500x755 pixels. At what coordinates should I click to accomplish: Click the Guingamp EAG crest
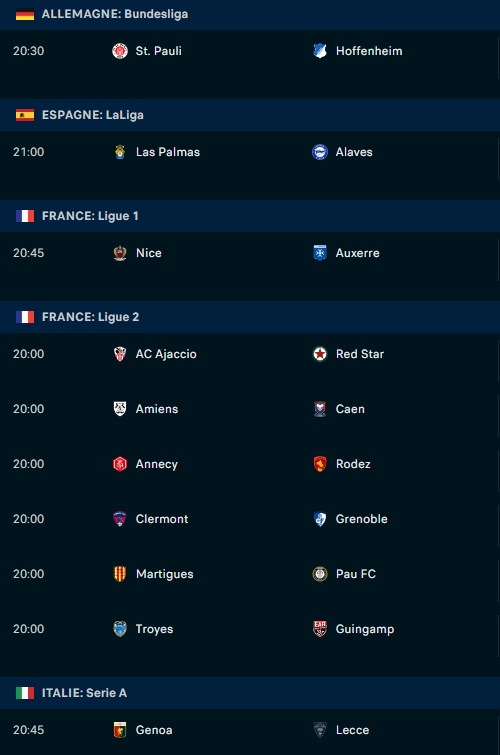(x=320, y=629)
